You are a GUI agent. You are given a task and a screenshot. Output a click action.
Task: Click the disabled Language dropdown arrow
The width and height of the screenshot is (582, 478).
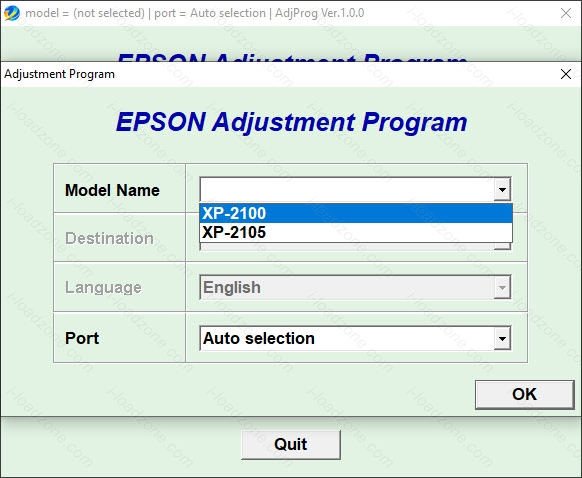502,288
